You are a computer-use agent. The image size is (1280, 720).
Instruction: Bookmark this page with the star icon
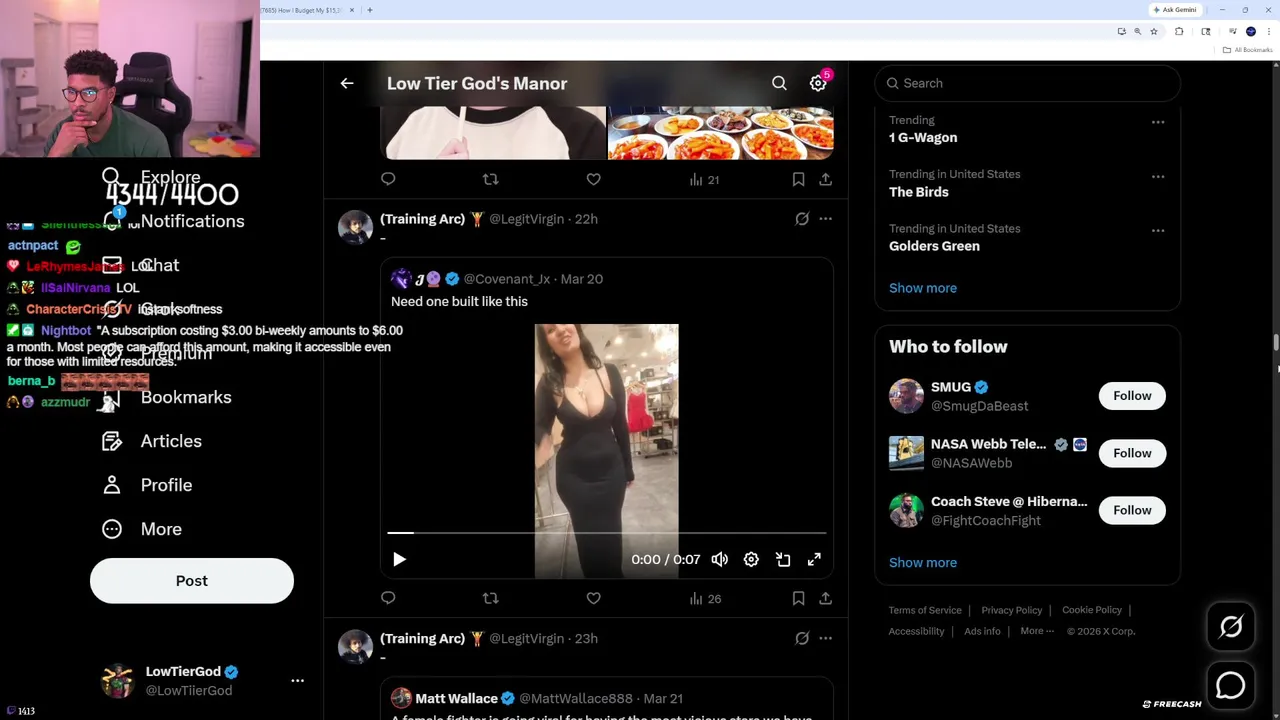coord(1153,32)
